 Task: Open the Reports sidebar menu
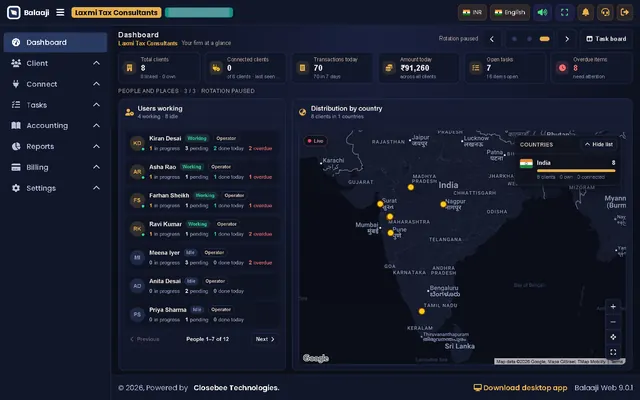click(55, 147)
